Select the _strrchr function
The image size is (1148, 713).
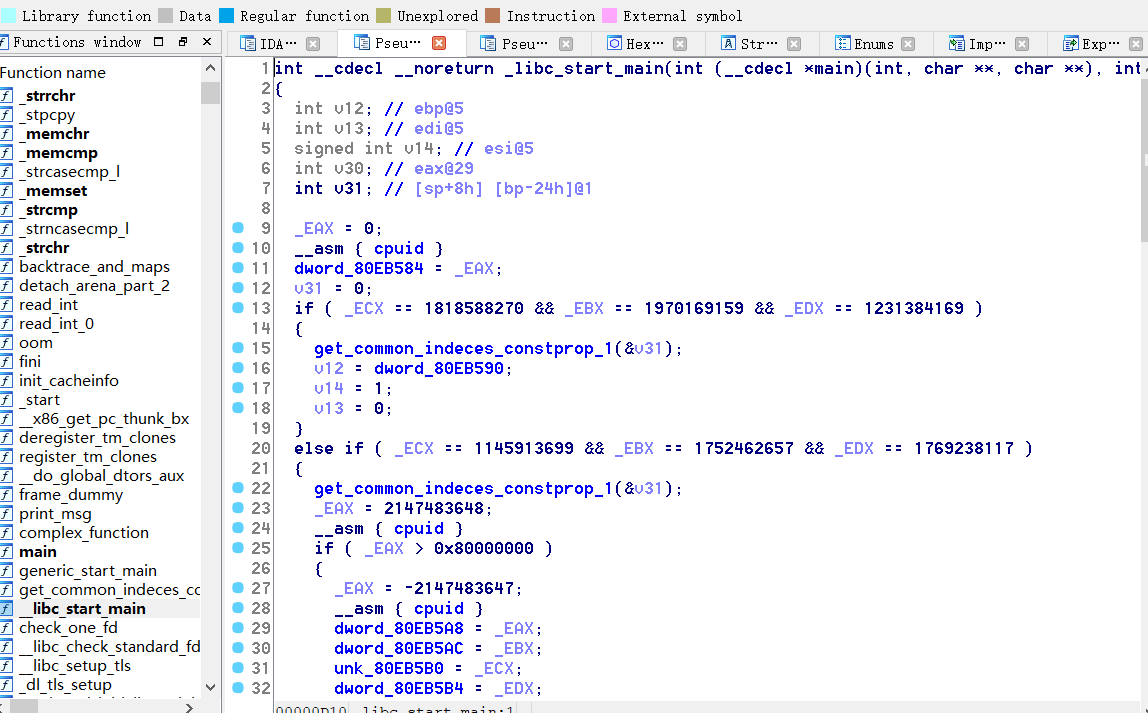(x=47, y=95)
